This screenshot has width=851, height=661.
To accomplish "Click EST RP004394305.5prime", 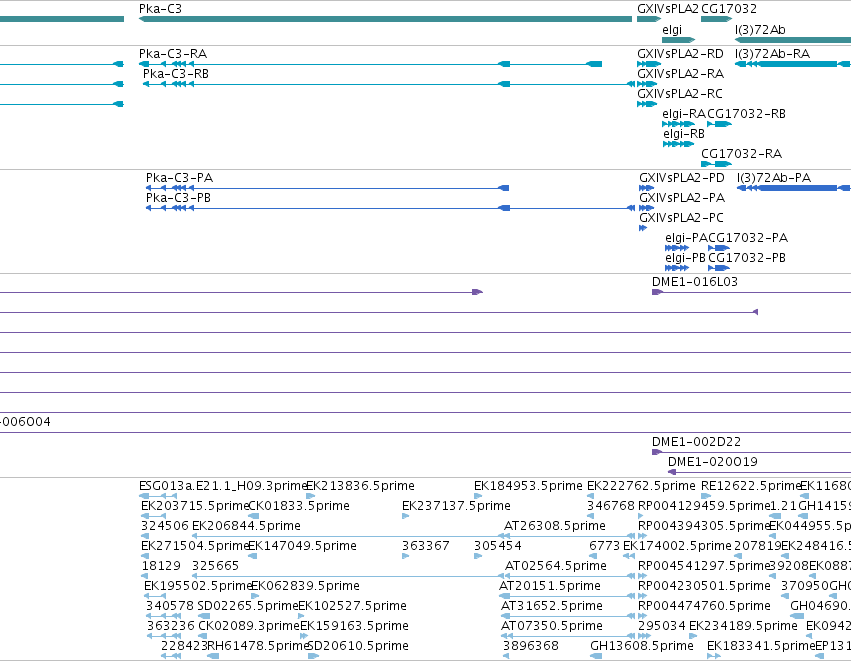I will point(643,536).
